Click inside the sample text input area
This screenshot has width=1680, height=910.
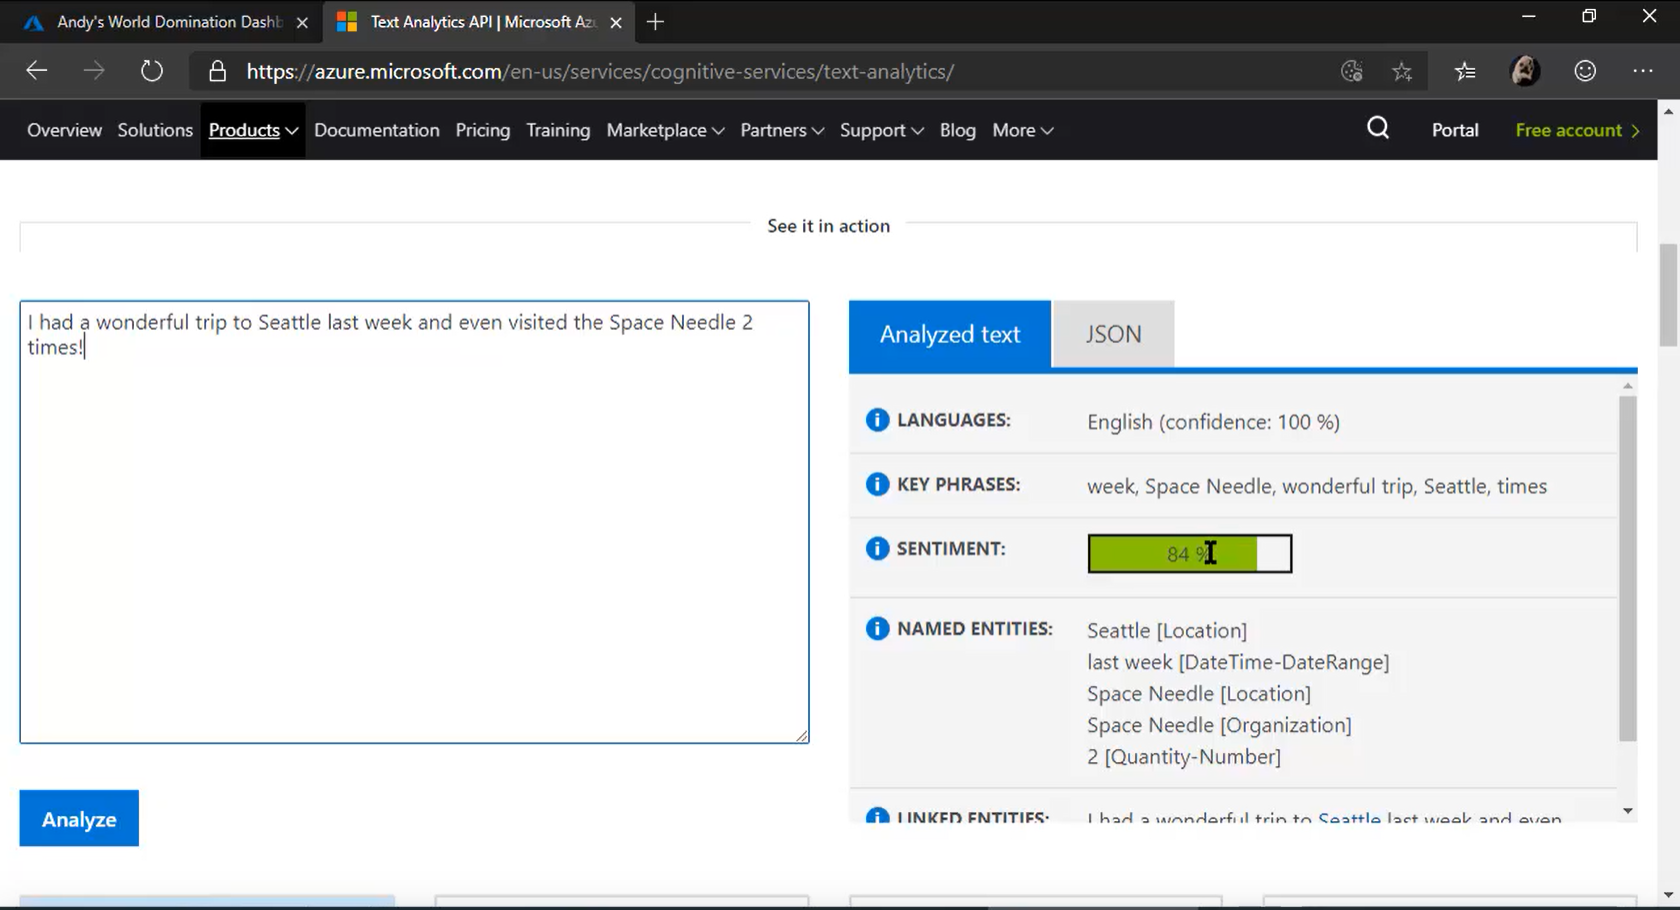414,522
